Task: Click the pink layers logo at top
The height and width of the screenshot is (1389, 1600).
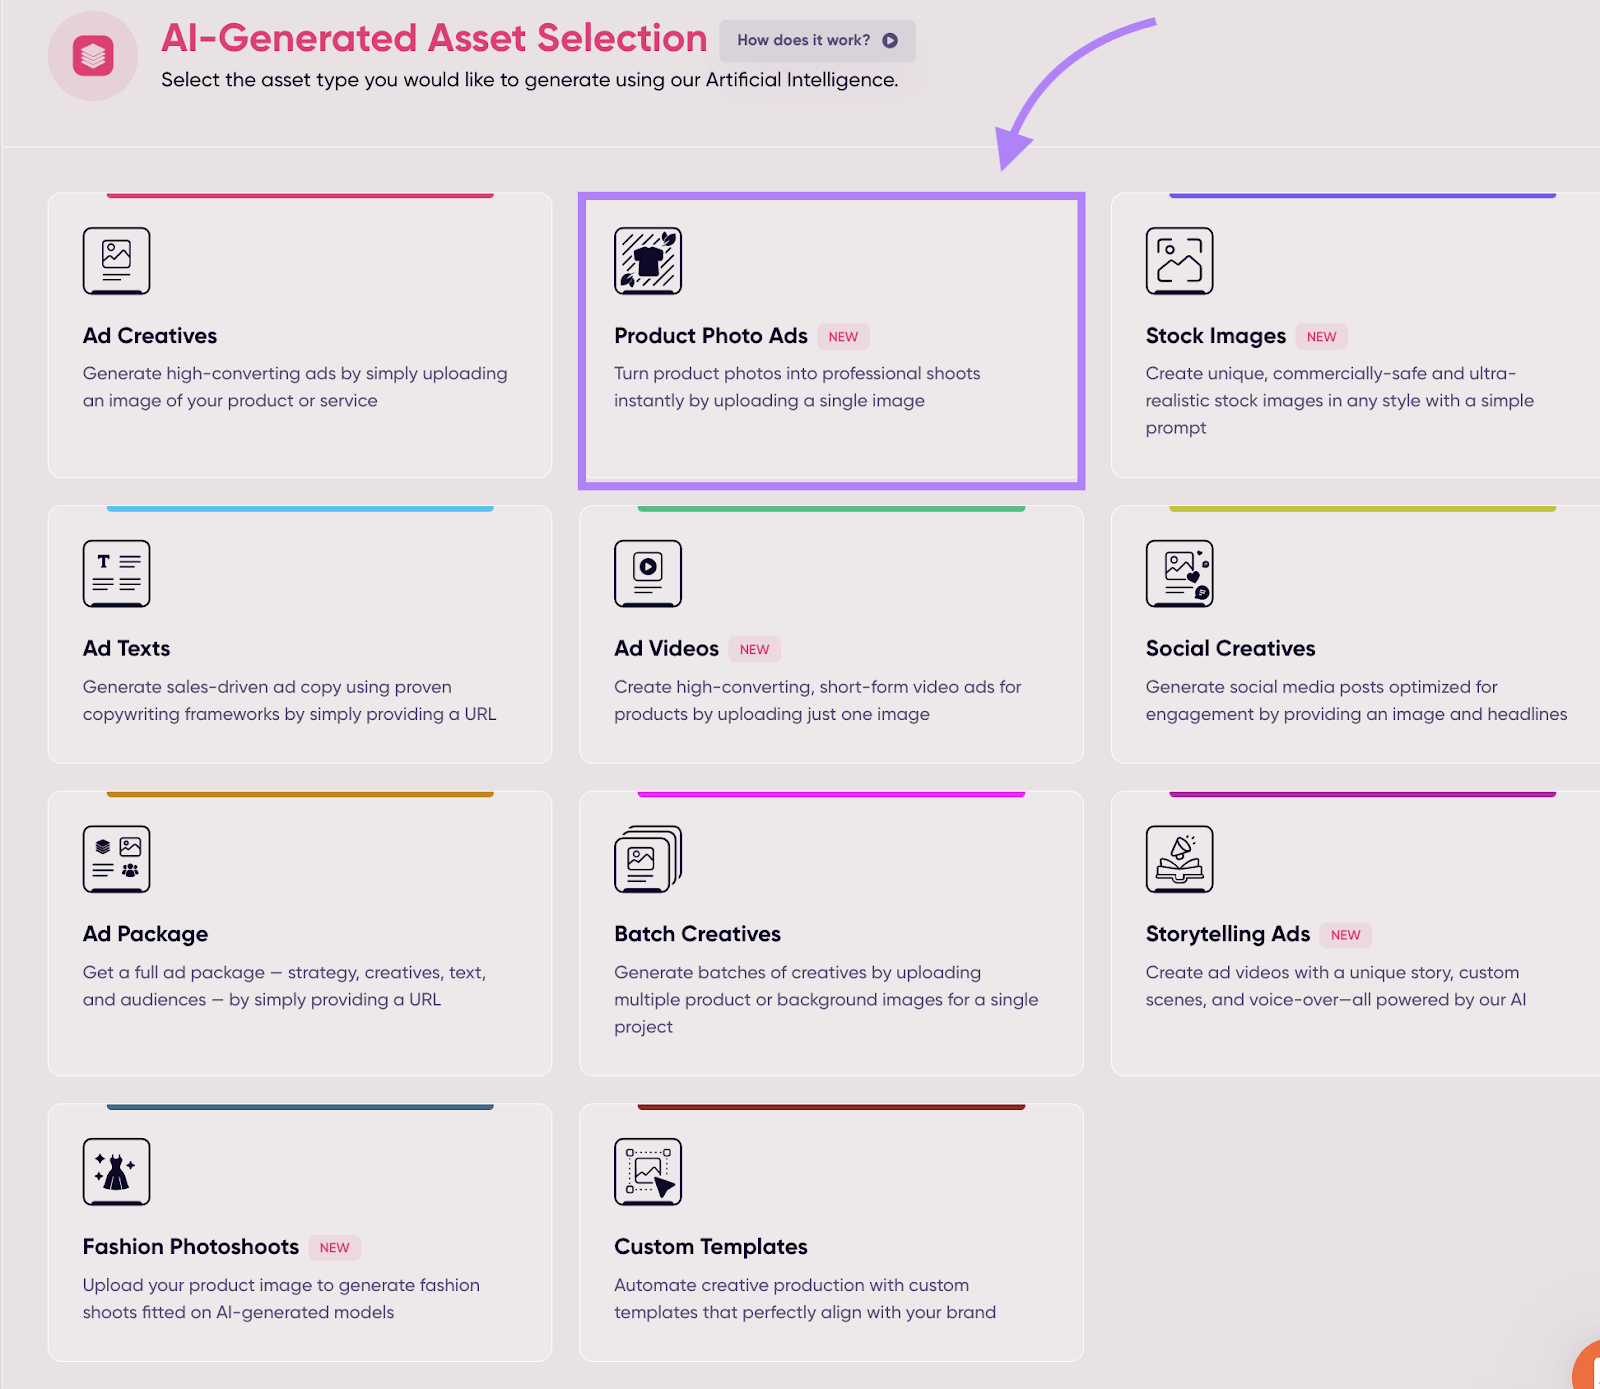Action: 93,56
